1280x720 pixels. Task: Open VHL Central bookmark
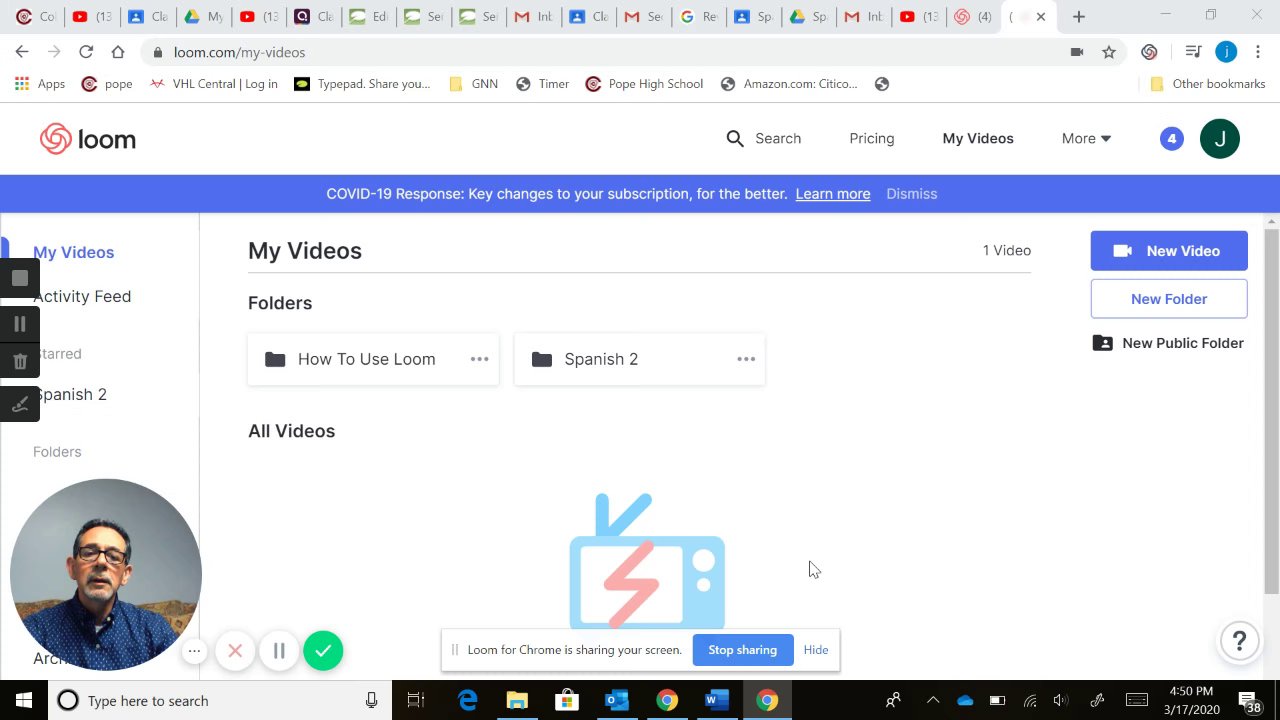(213, 84)
